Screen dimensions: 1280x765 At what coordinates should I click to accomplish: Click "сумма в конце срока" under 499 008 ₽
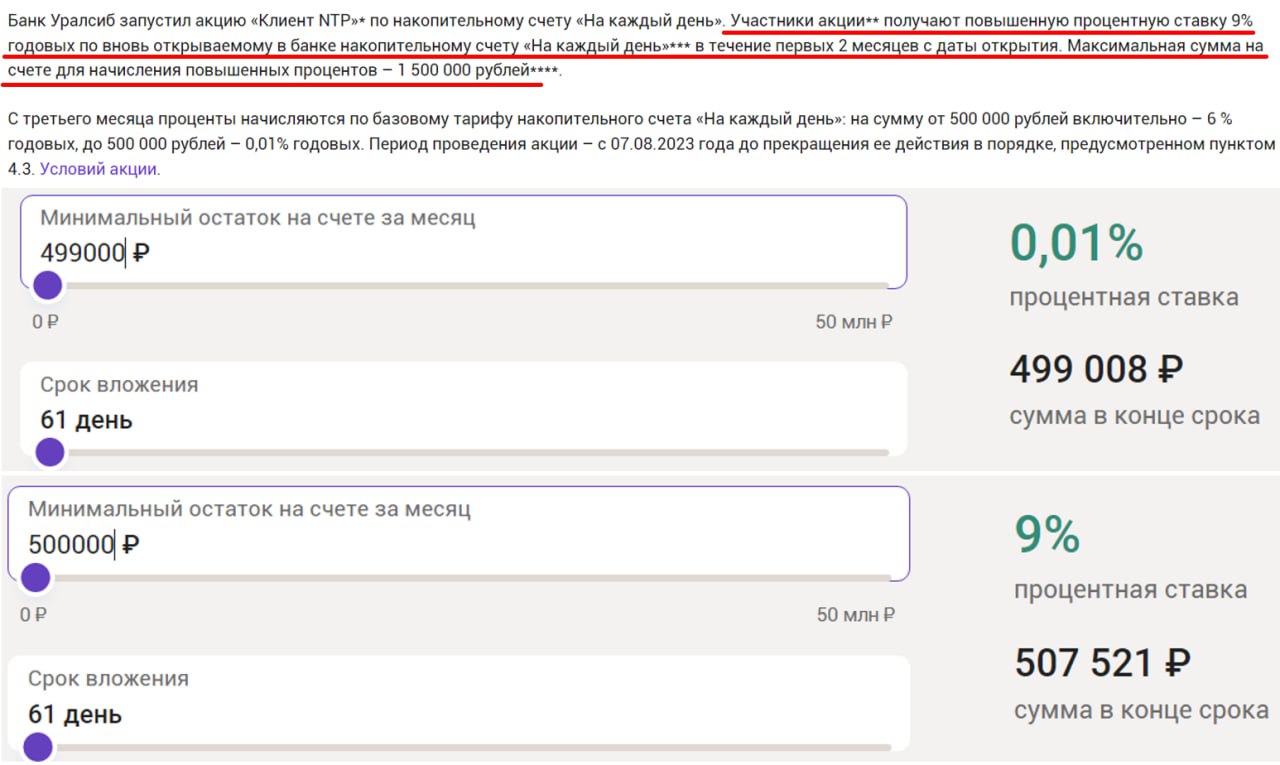[1135, 416]
